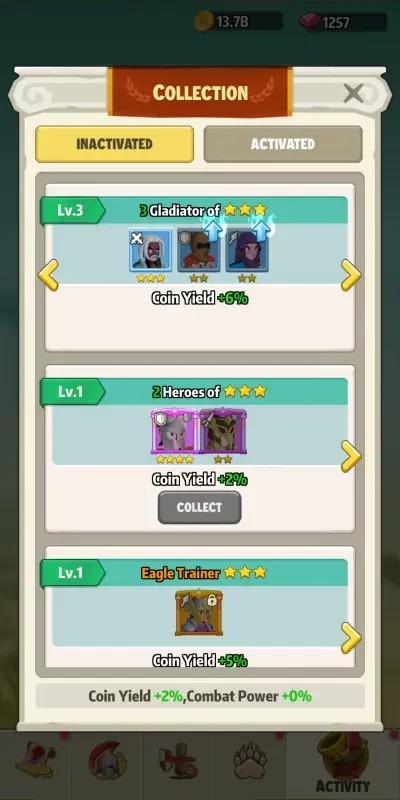Advance Heroes collection with right arrow
The width and height of the screenshot is (400, 800).
(x=351, y=457)
